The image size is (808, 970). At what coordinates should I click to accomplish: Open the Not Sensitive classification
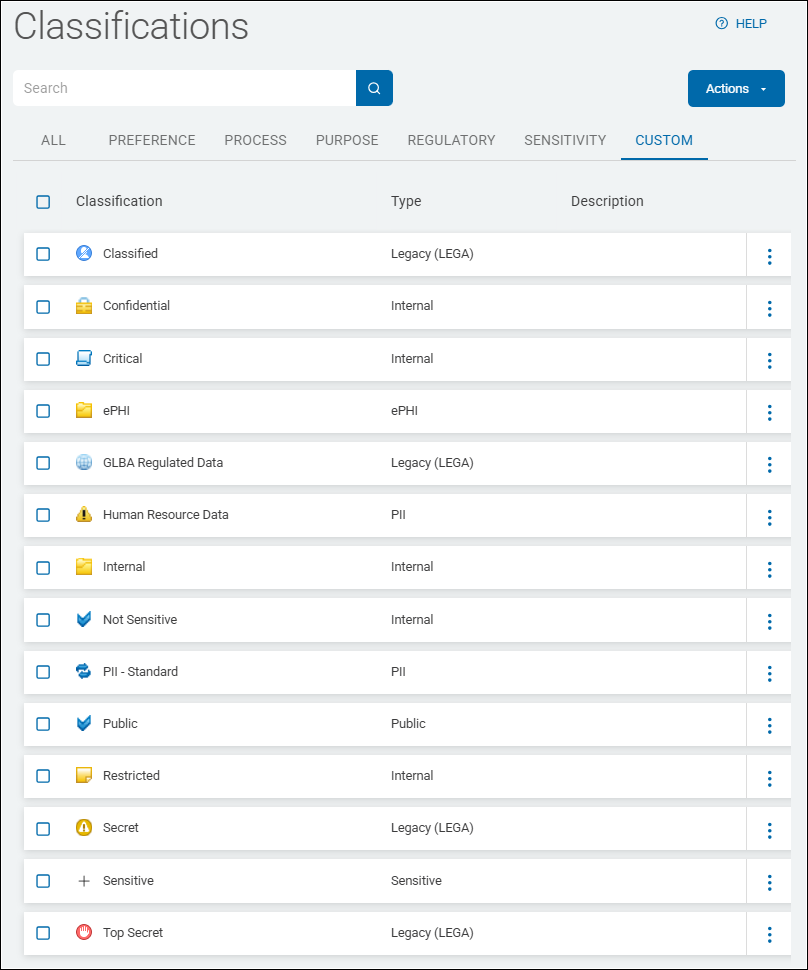coord(140,620)
